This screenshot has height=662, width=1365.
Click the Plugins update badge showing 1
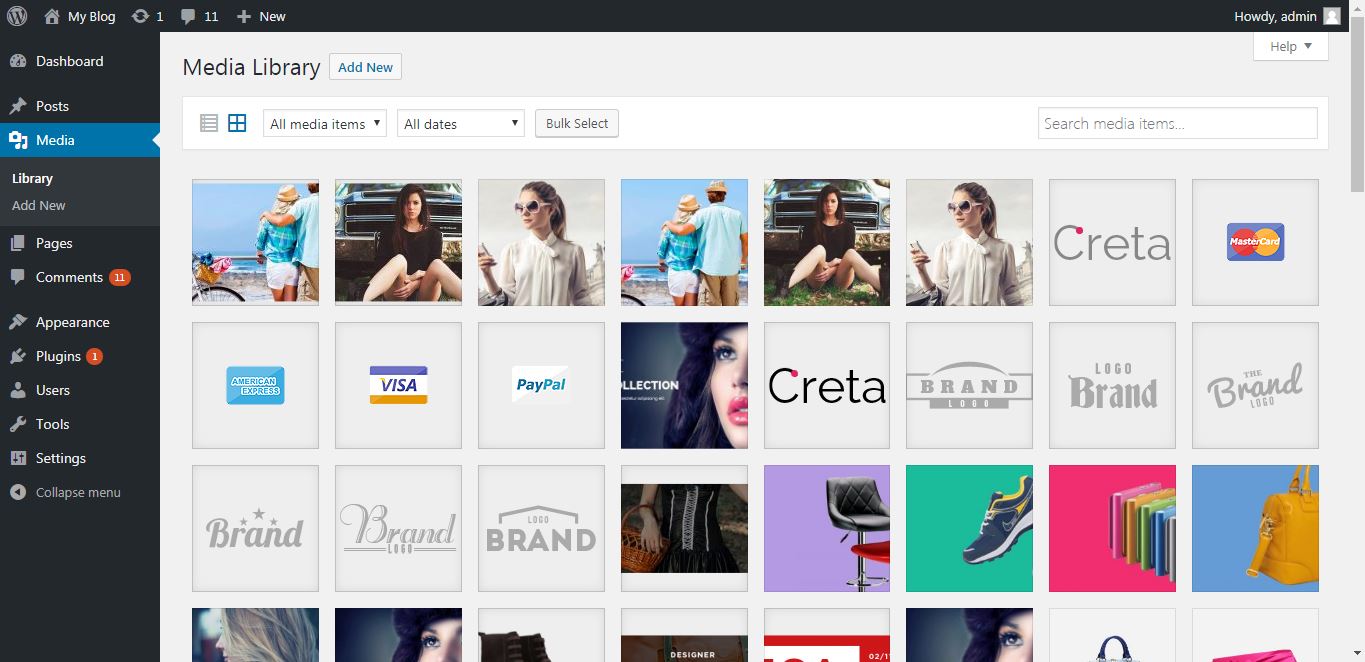pyautogui.click(x=94, y=356)
